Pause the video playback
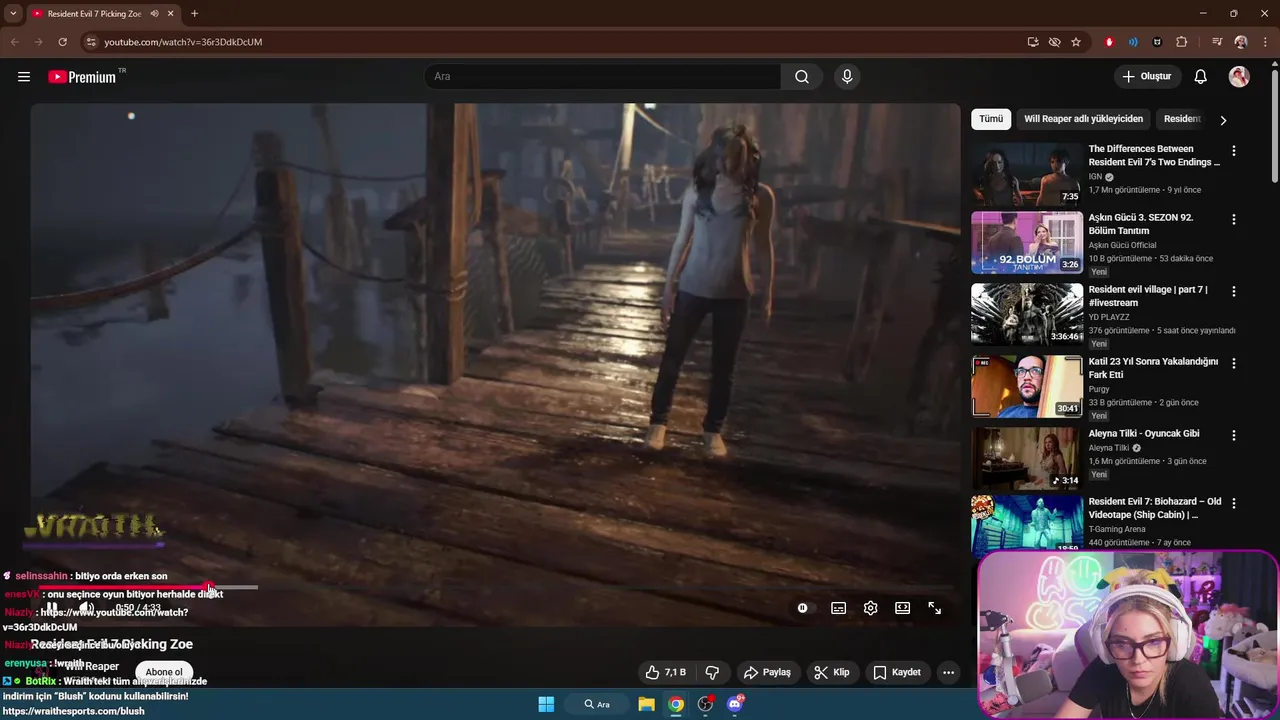1280x720 pixels. (52, 608)
